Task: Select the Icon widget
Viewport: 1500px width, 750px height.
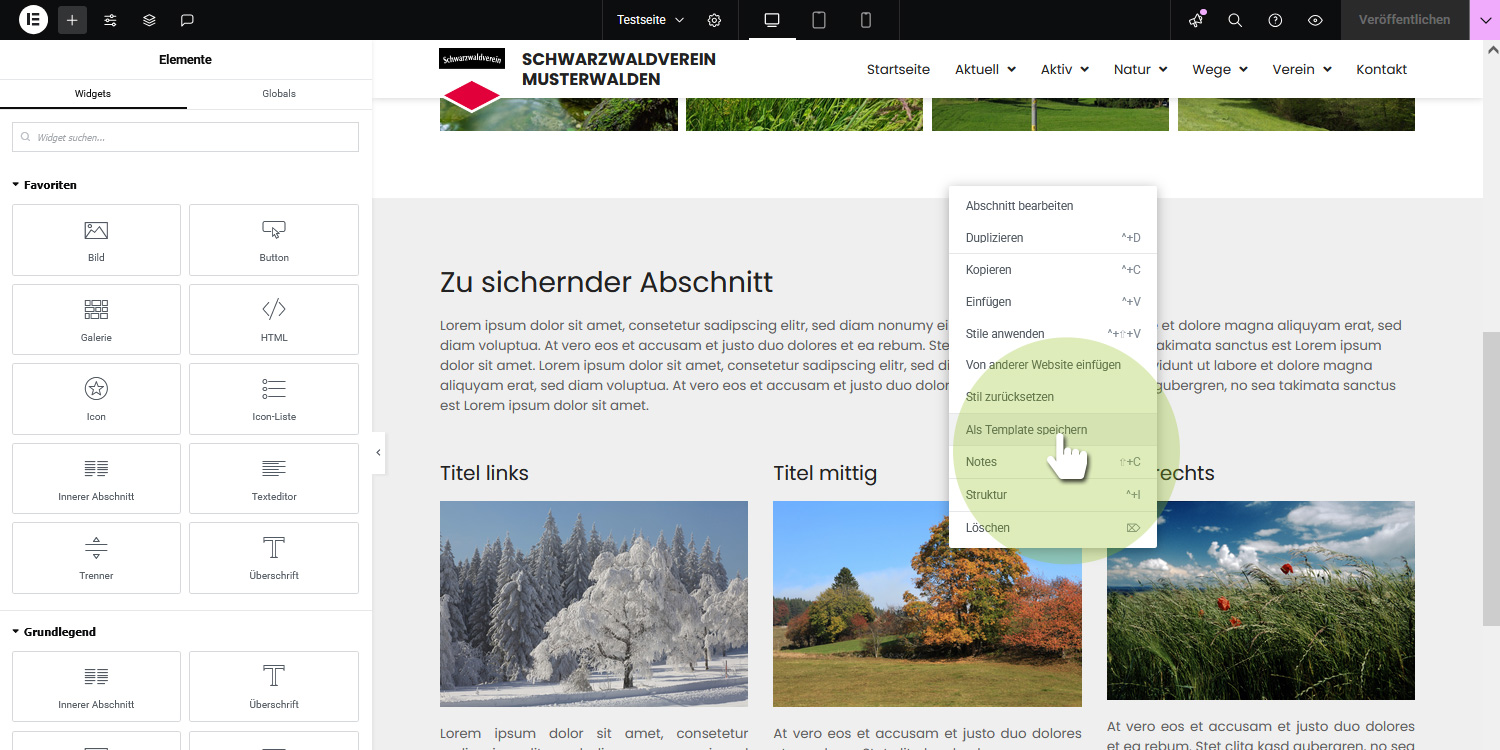Action: (x=96, y=399)
